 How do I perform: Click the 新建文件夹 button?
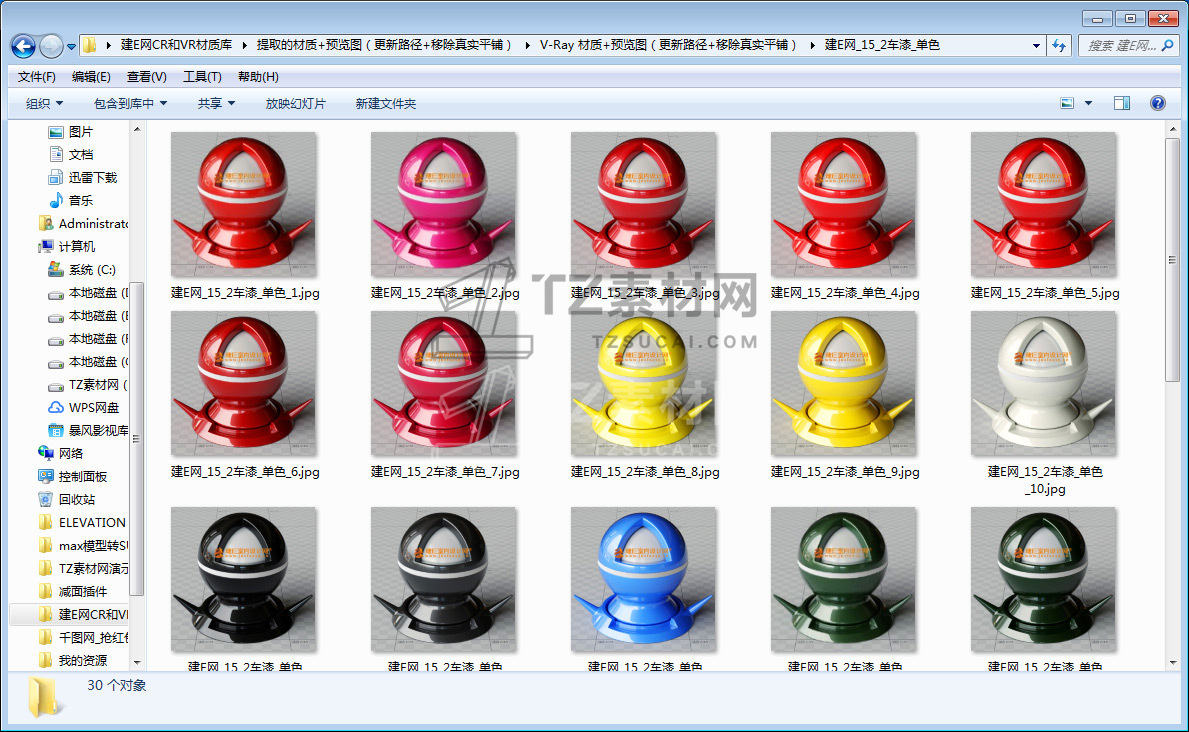tap(385, 103)
